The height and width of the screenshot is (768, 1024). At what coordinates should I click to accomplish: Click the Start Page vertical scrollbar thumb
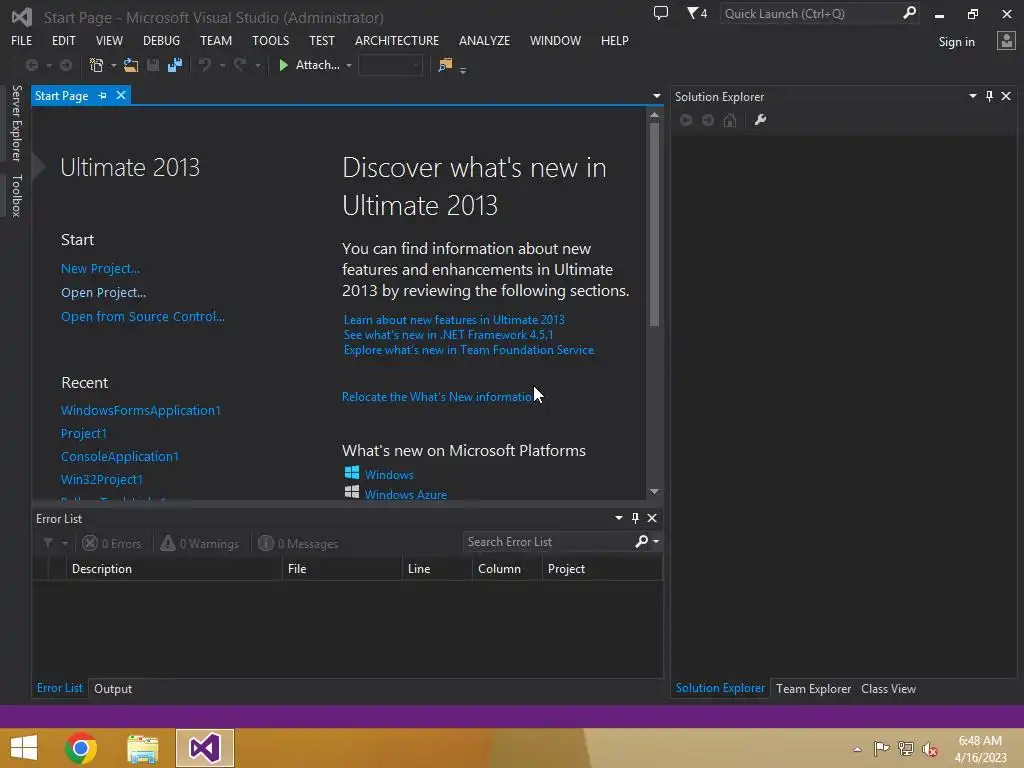(654, 224)
